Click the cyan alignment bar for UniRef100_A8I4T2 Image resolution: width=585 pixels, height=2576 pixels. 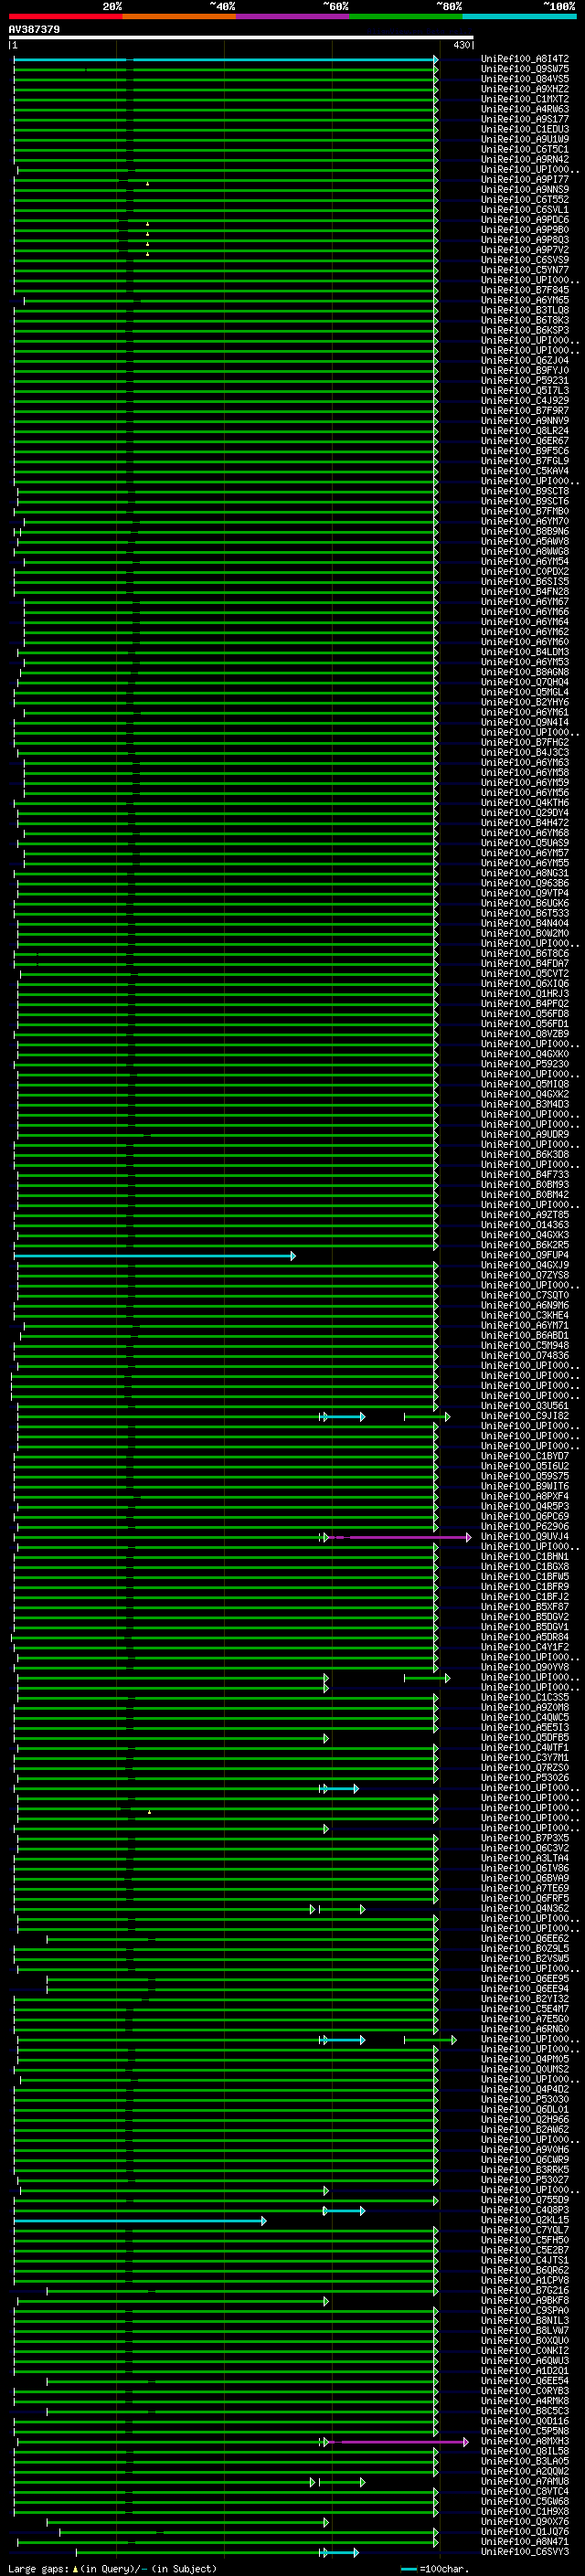click(x=226, y=60)
